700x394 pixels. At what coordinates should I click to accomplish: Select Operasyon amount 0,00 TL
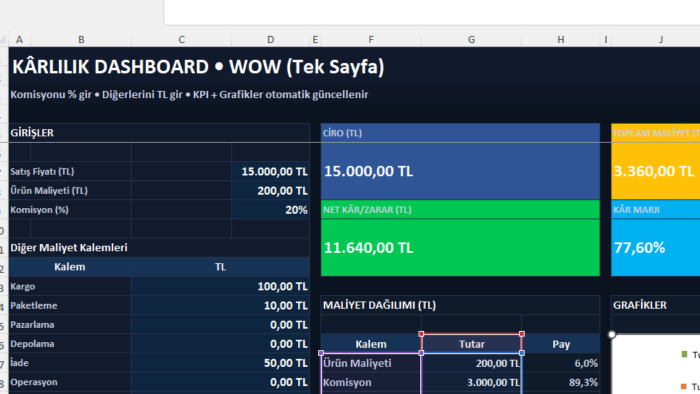tap(221, 382)
